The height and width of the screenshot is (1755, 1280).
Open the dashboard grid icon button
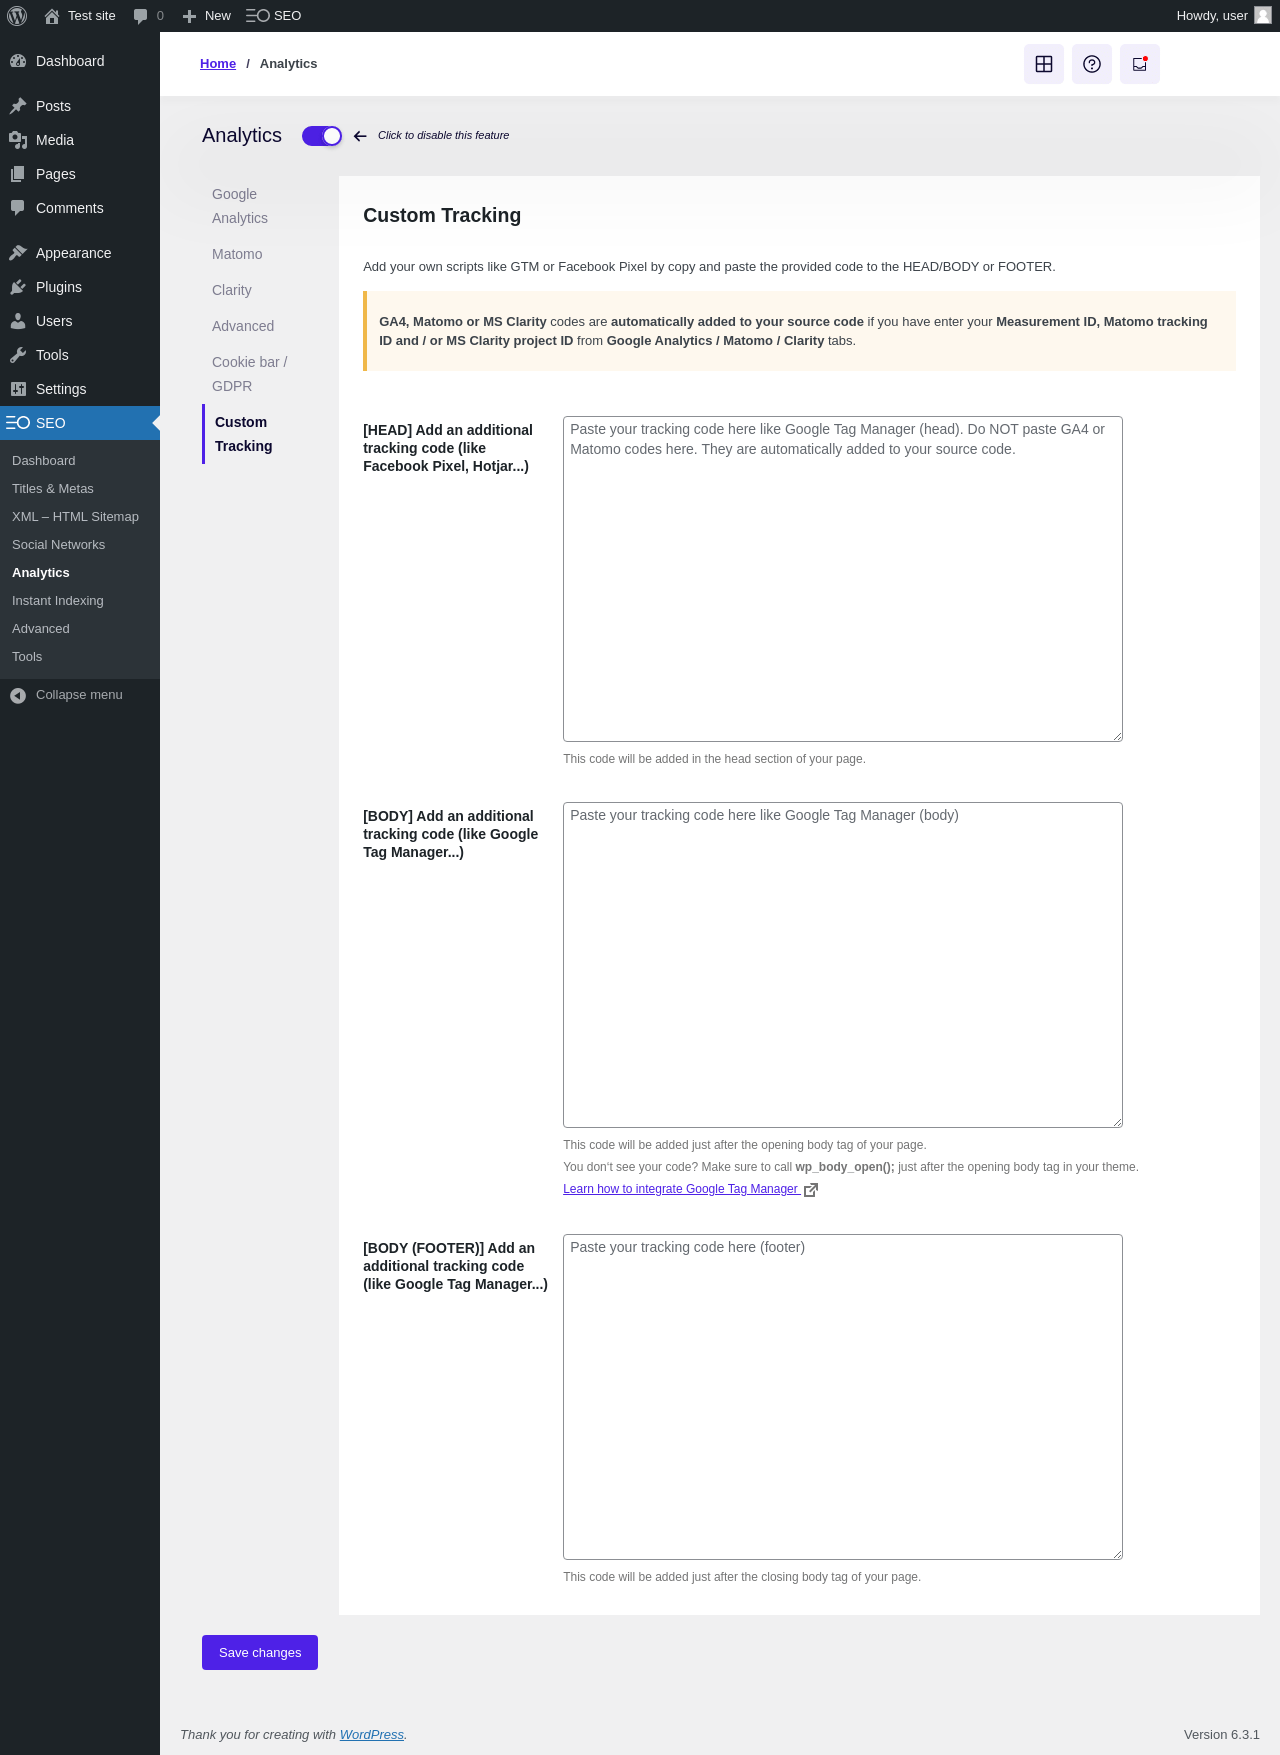tap(1044, 64)
